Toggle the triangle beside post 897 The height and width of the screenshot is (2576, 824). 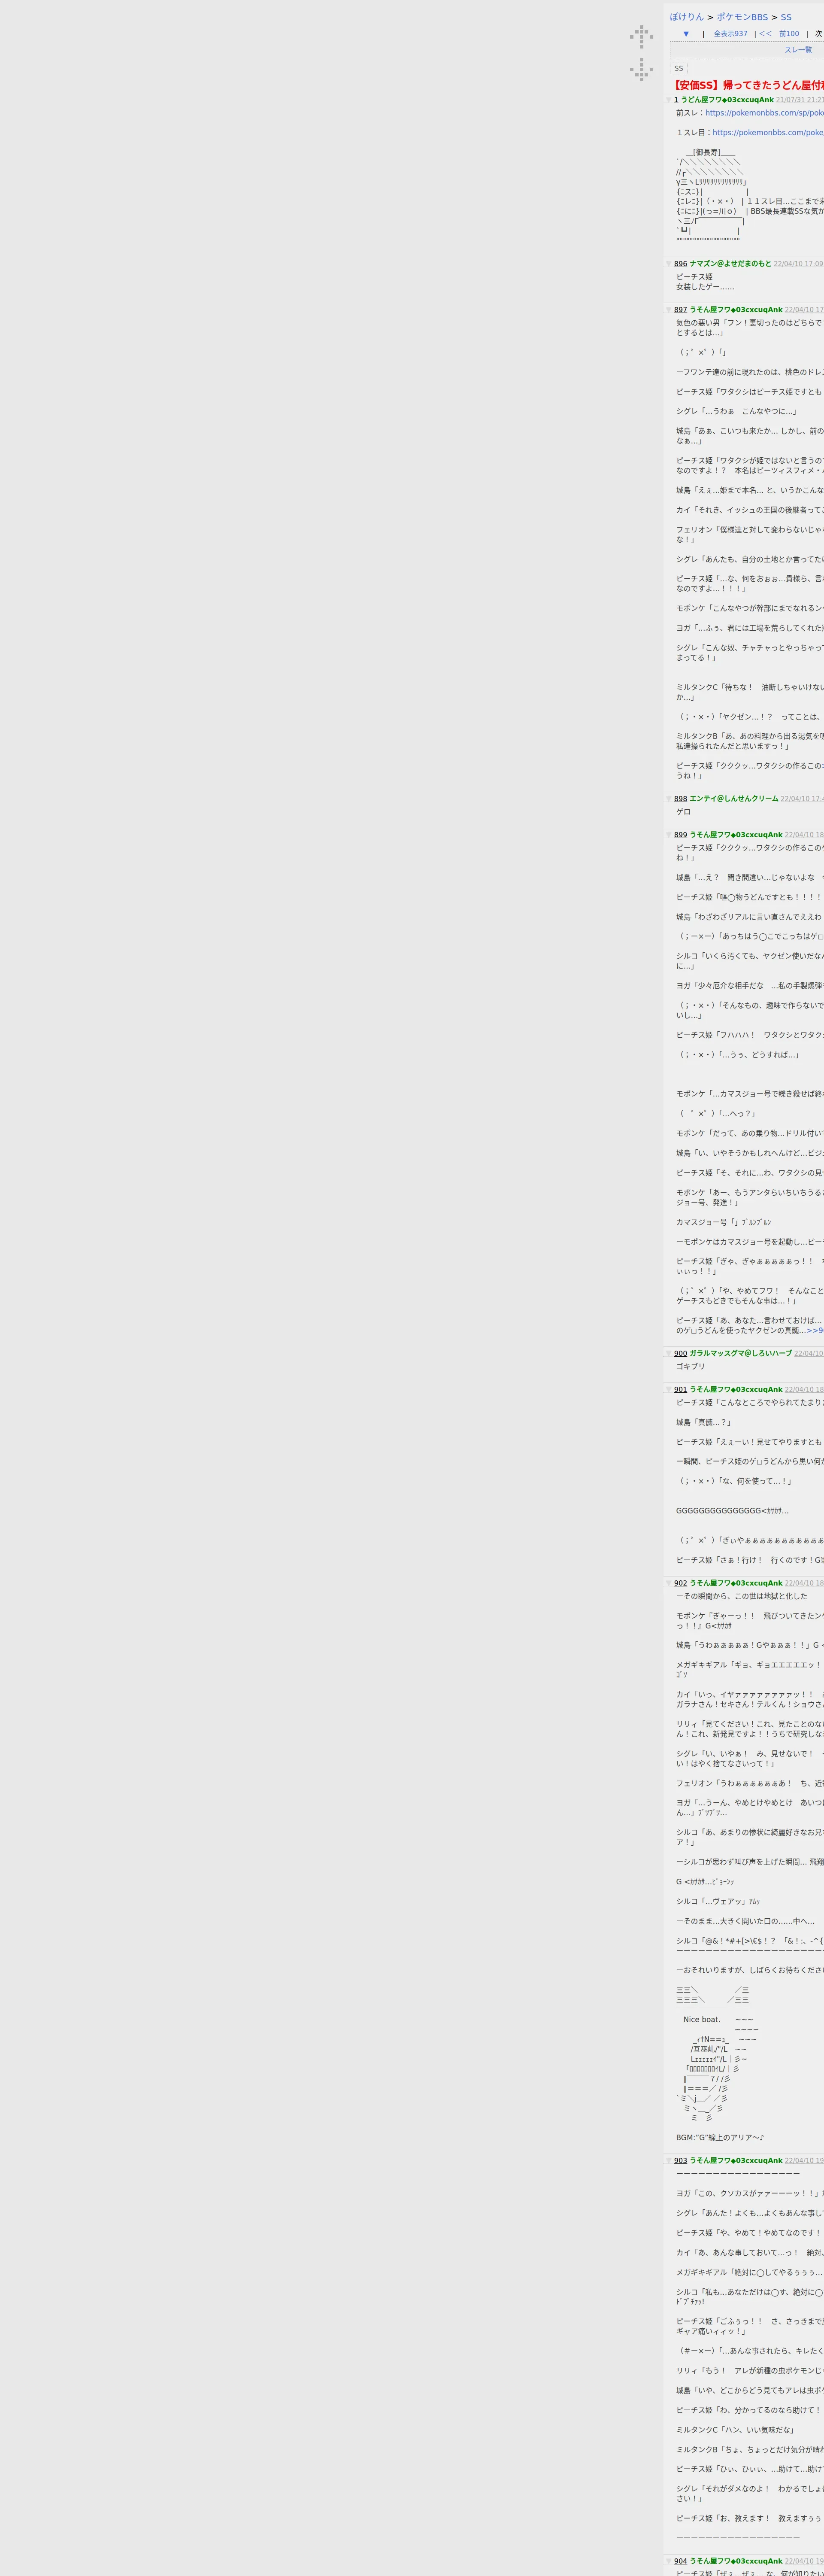tap(669, 310)
